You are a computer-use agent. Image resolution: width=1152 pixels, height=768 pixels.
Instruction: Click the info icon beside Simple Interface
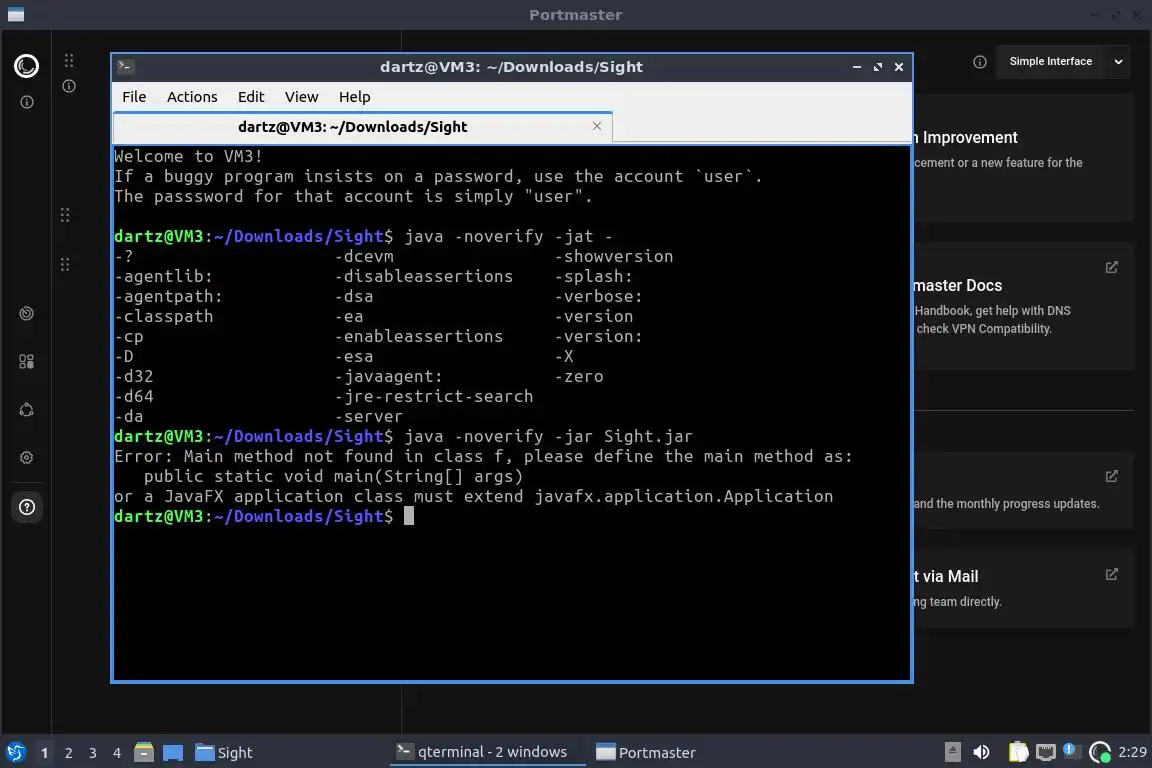coord(980,62)
